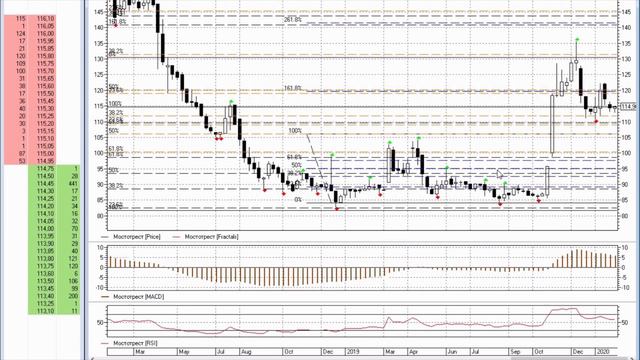This screenshot has height=360, width=640.
Task: Click the 115,80 ask price level
Action: [x=30, y=56]
